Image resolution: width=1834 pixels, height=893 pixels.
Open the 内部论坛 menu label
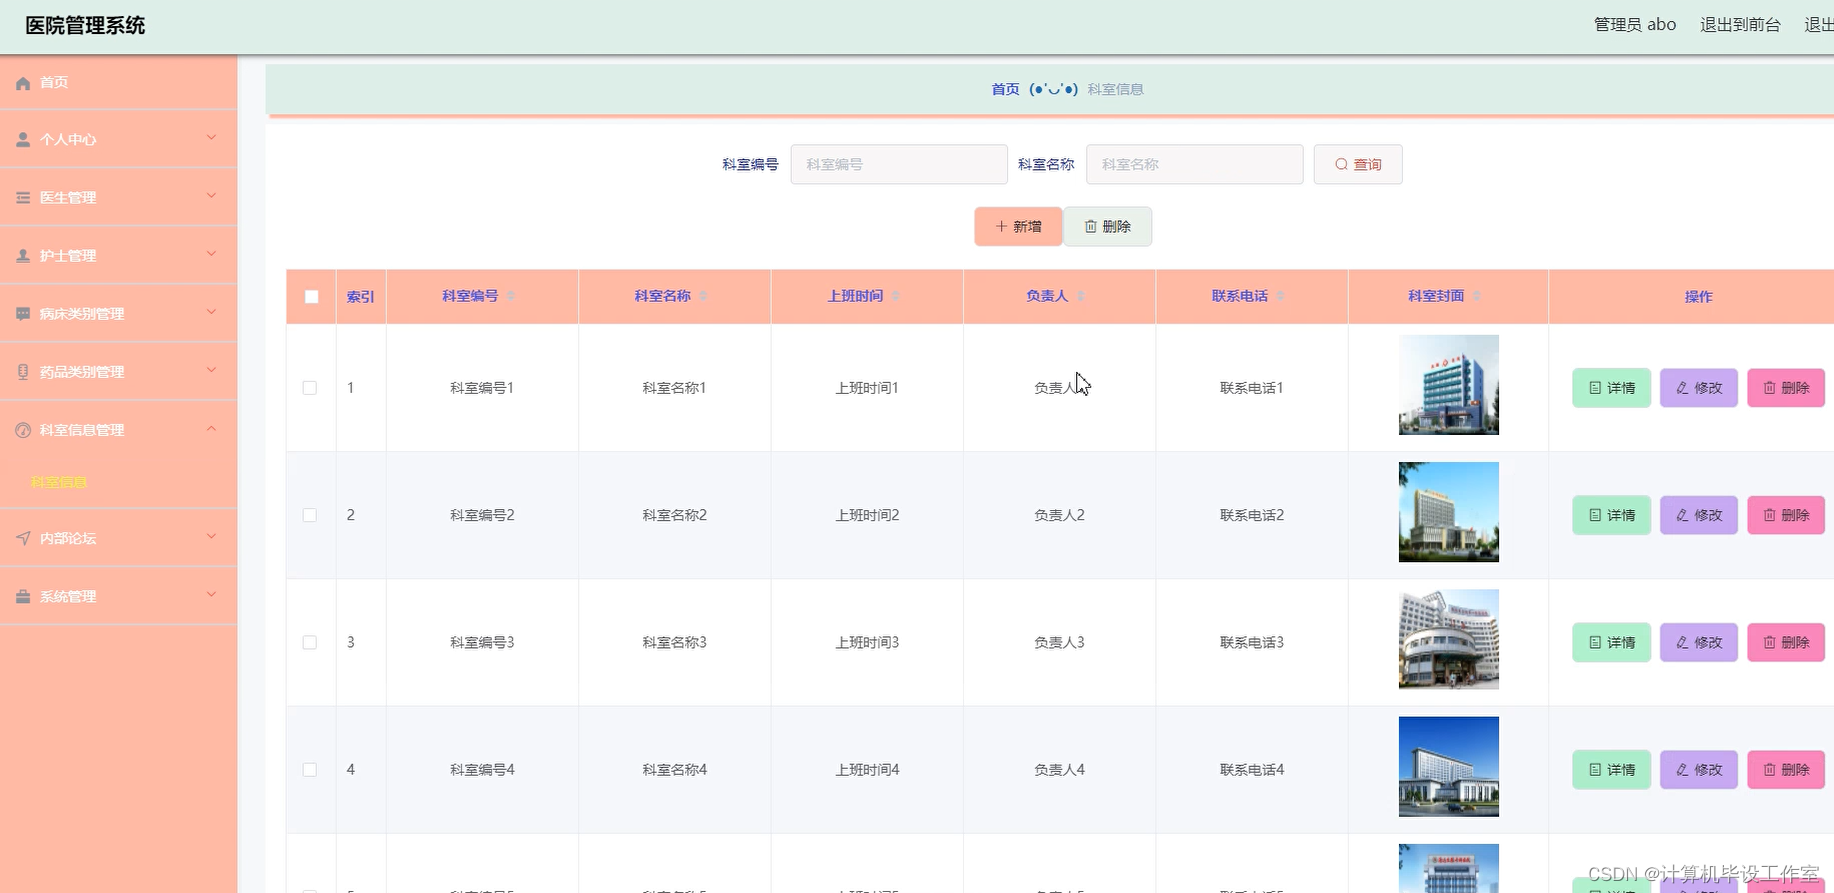coord(68,538)
